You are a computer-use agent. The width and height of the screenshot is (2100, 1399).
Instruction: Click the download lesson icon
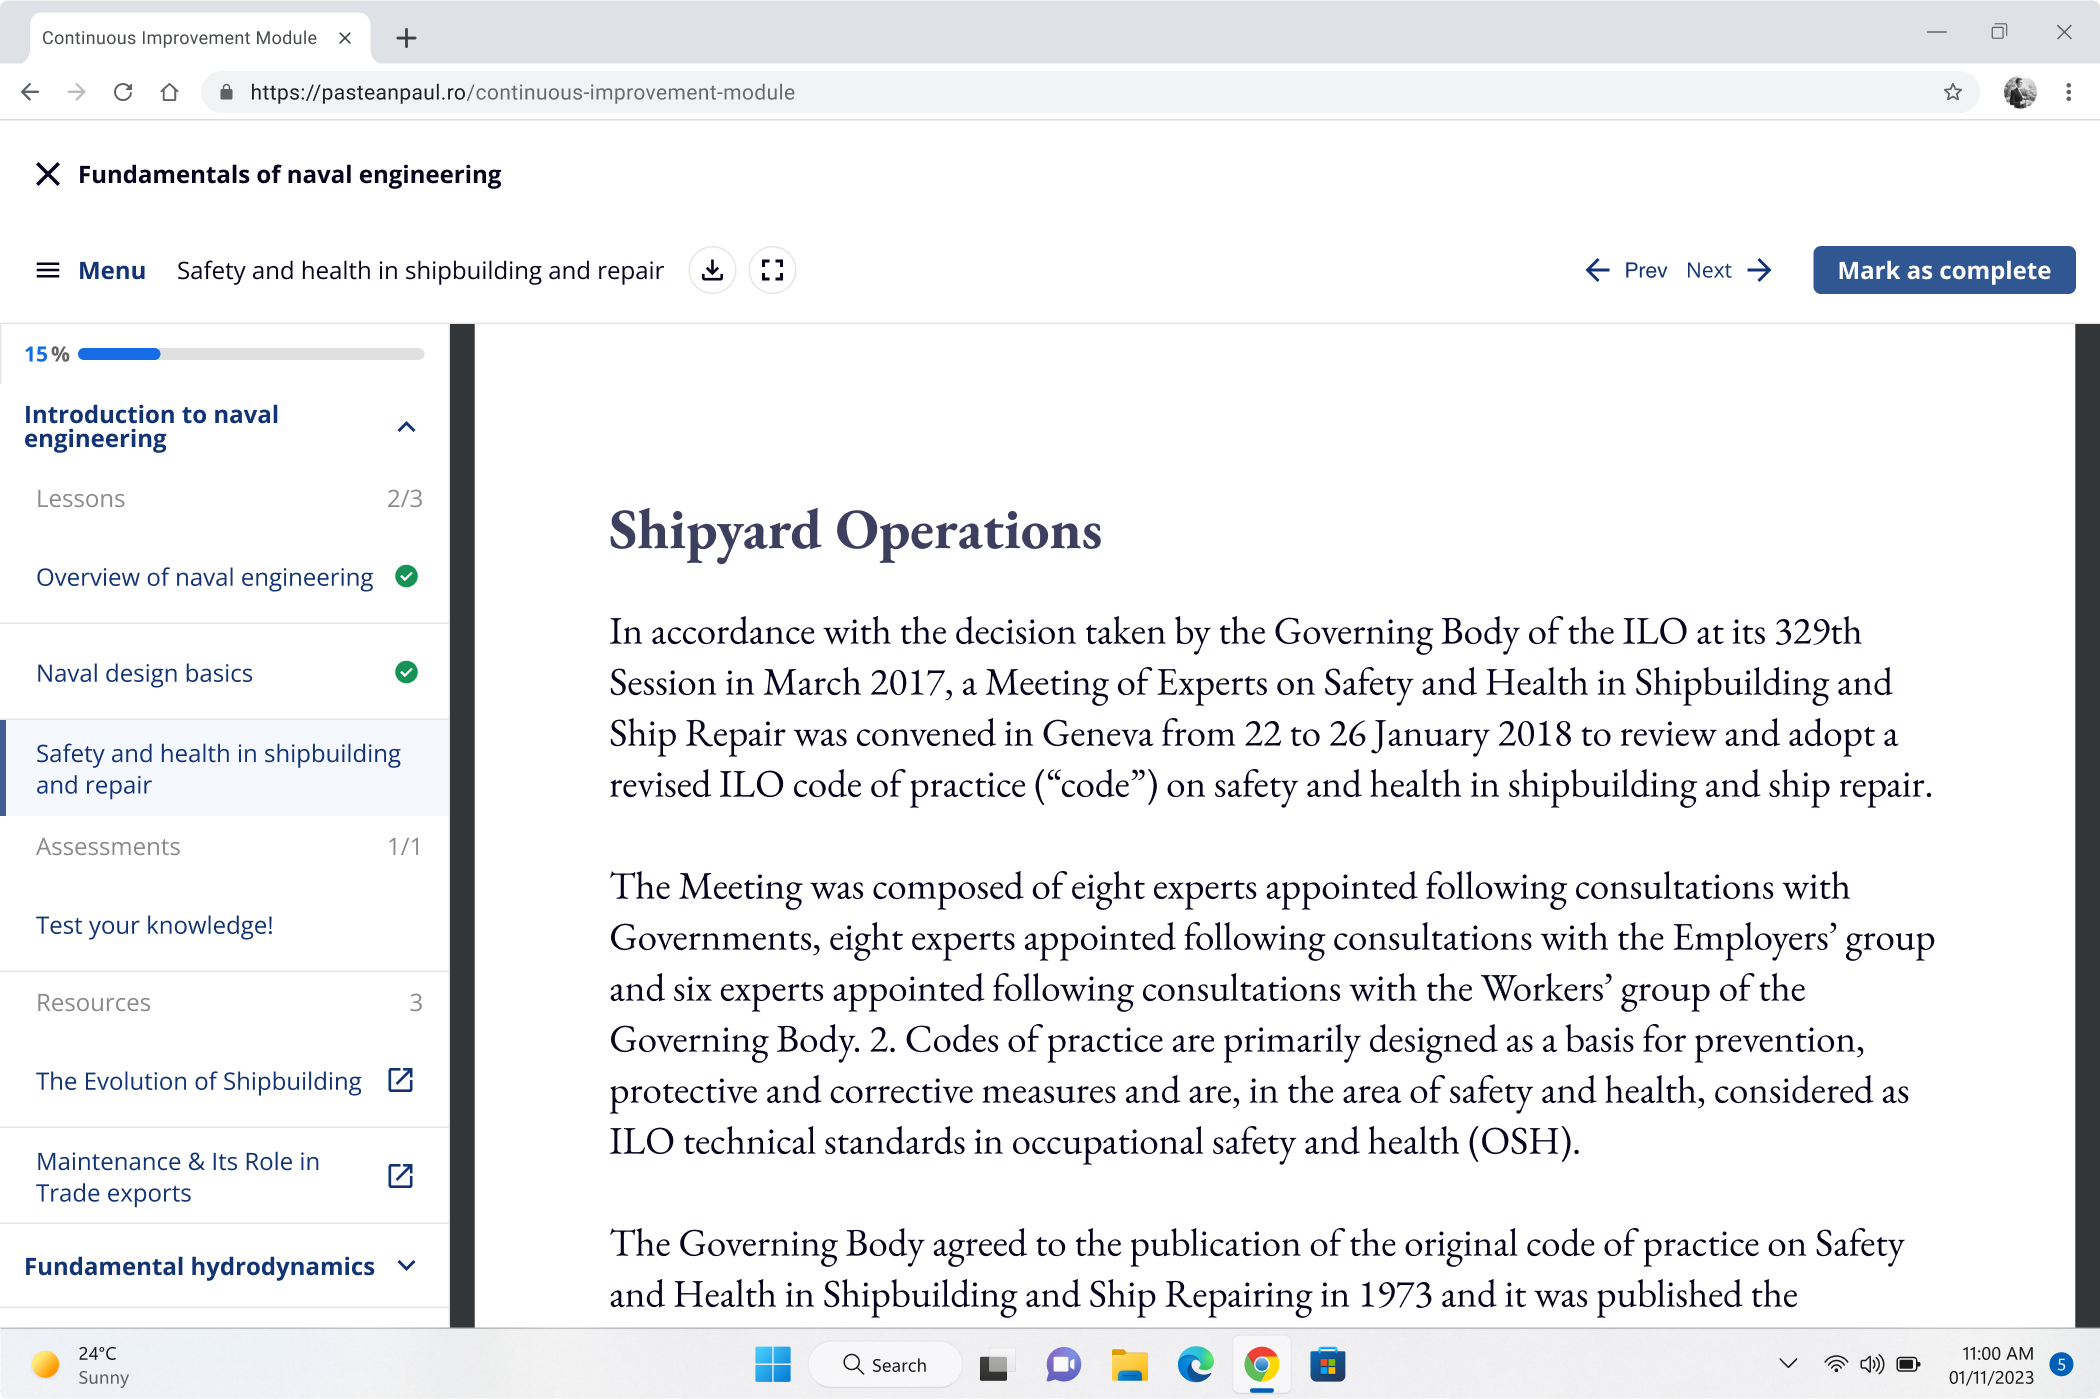click(712, 270)
